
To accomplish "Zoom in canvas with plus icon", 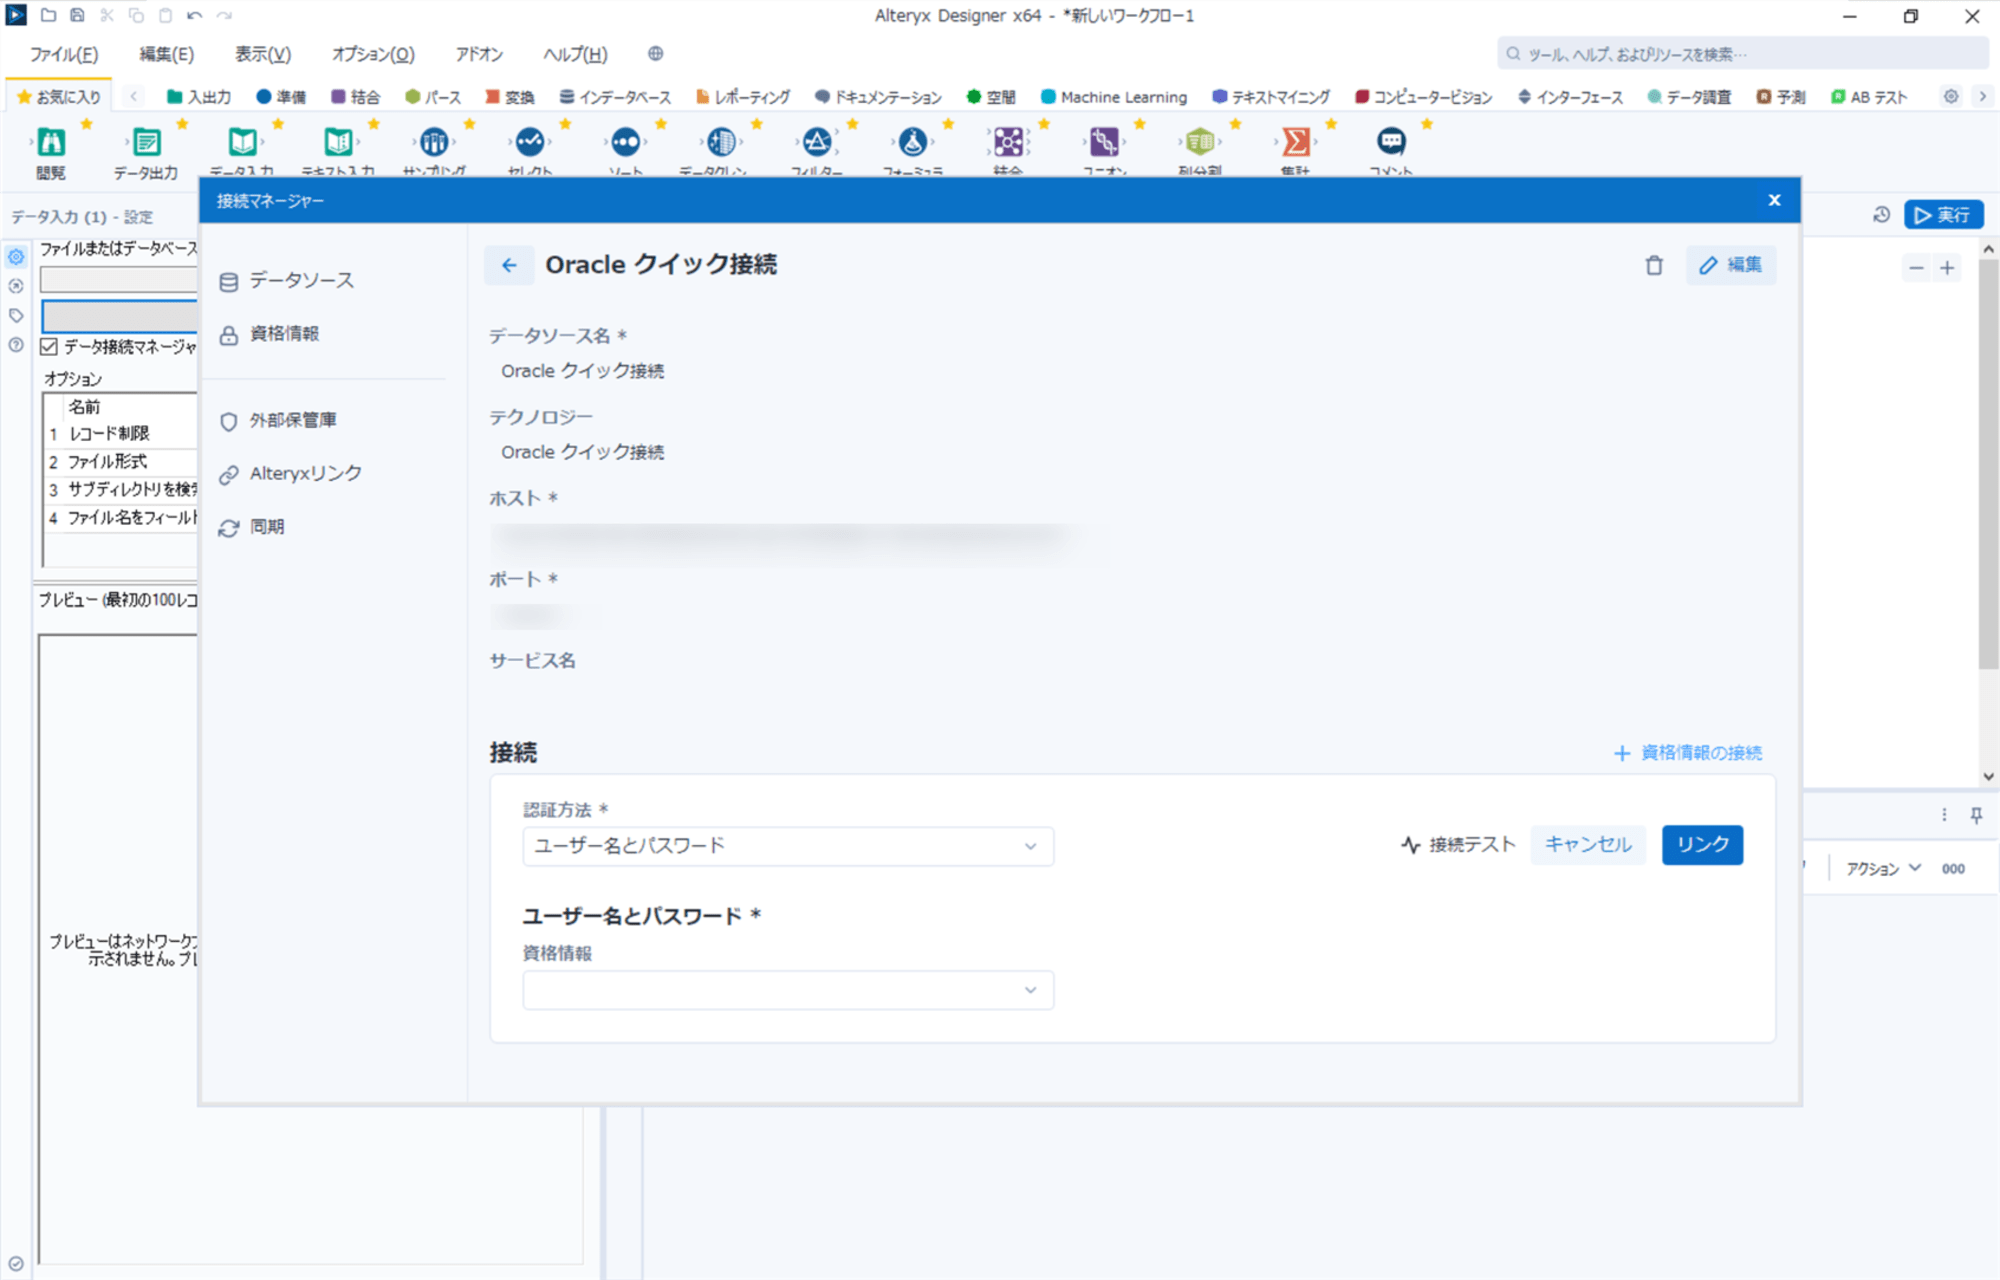I will (x=1947, y=268).
